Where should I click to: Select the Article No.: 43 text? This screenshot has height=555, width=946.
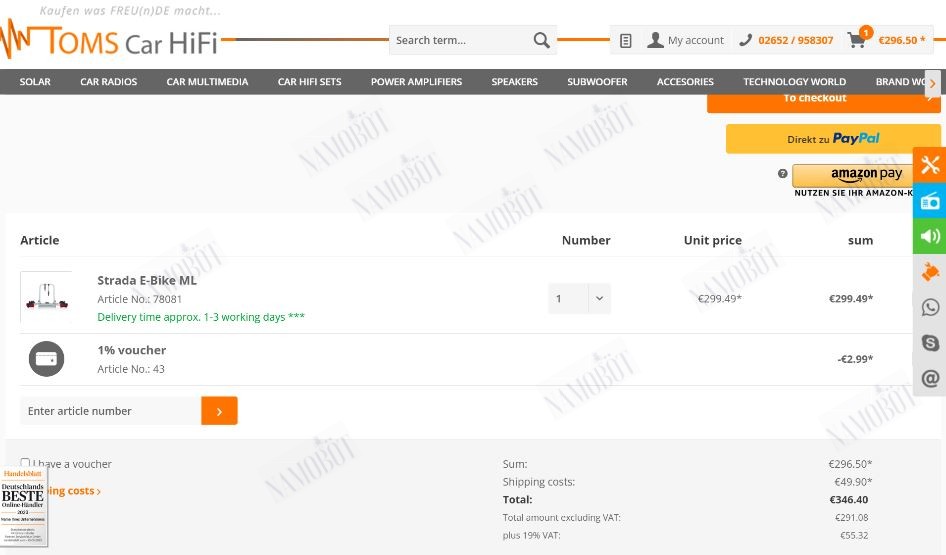[x=131, y=369]
